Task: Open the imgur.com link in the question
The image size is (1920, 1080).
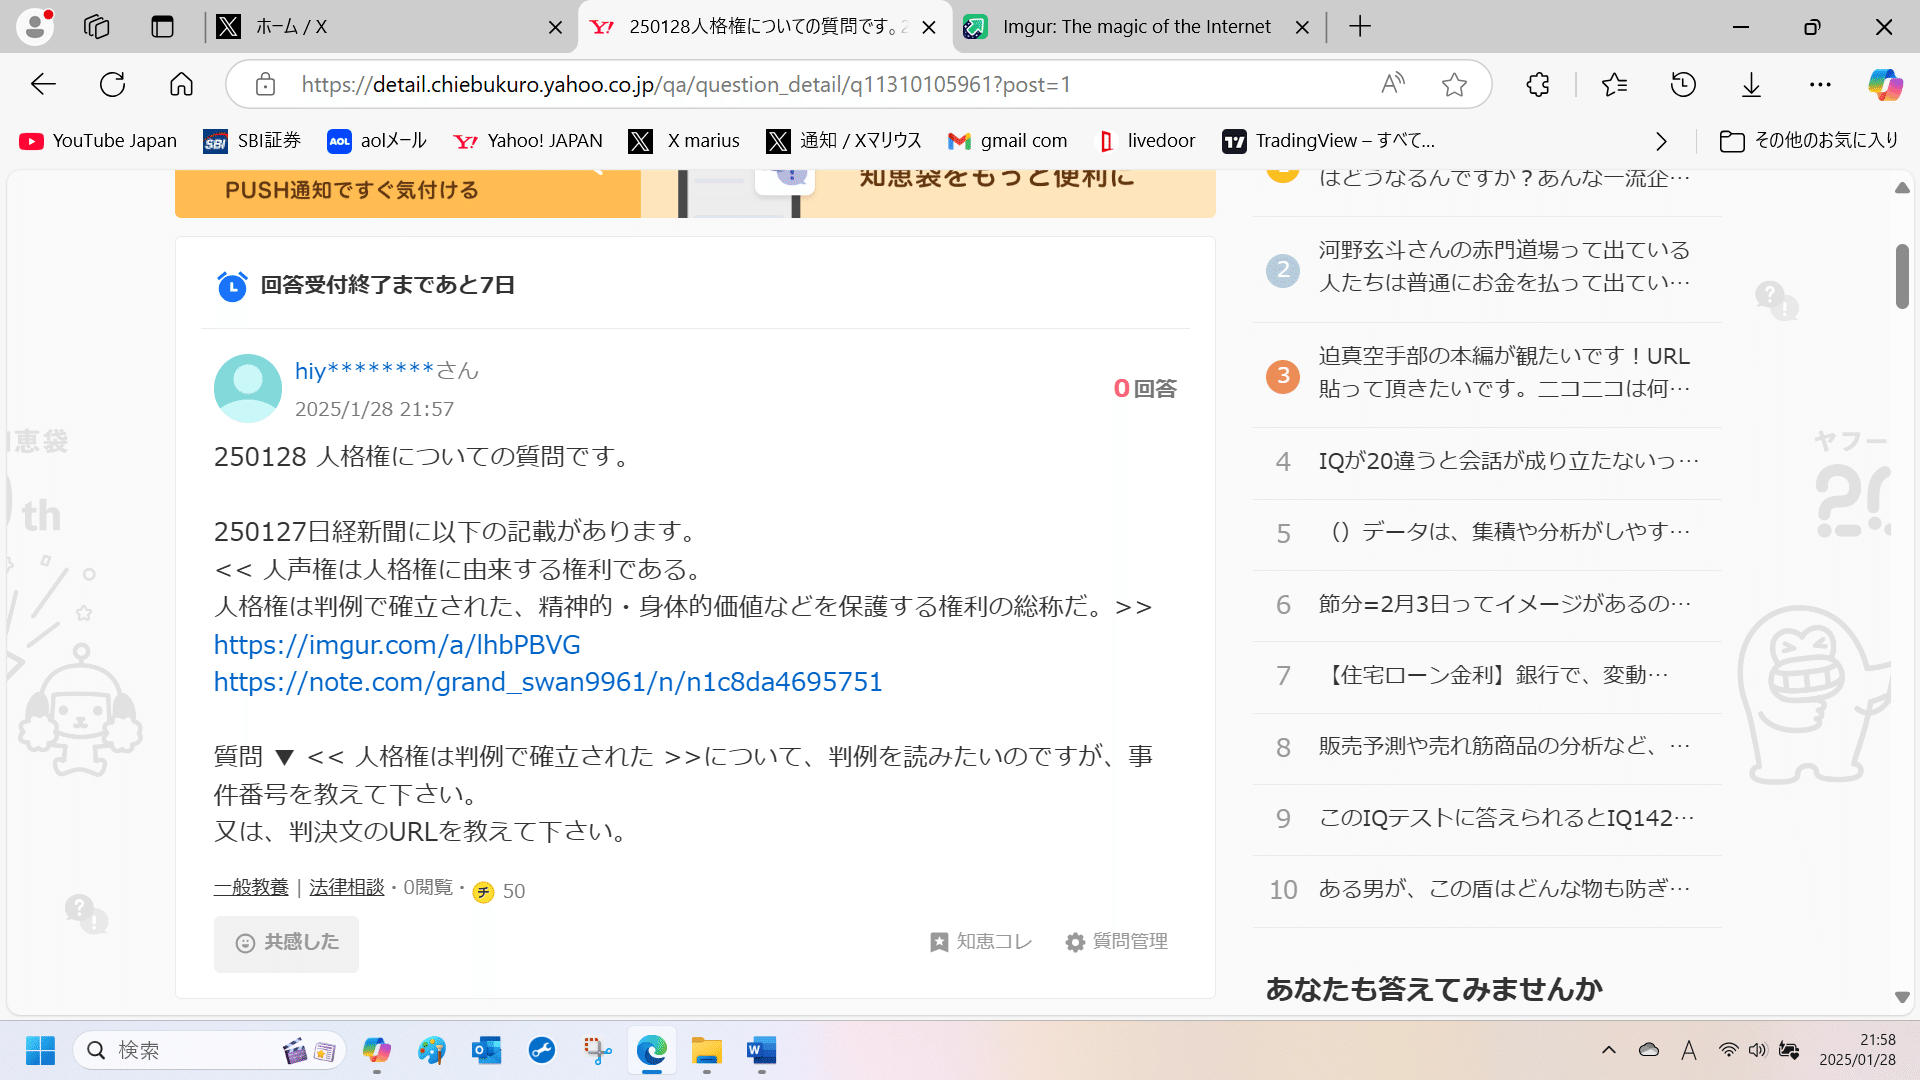Action: [x=396, y=645]
